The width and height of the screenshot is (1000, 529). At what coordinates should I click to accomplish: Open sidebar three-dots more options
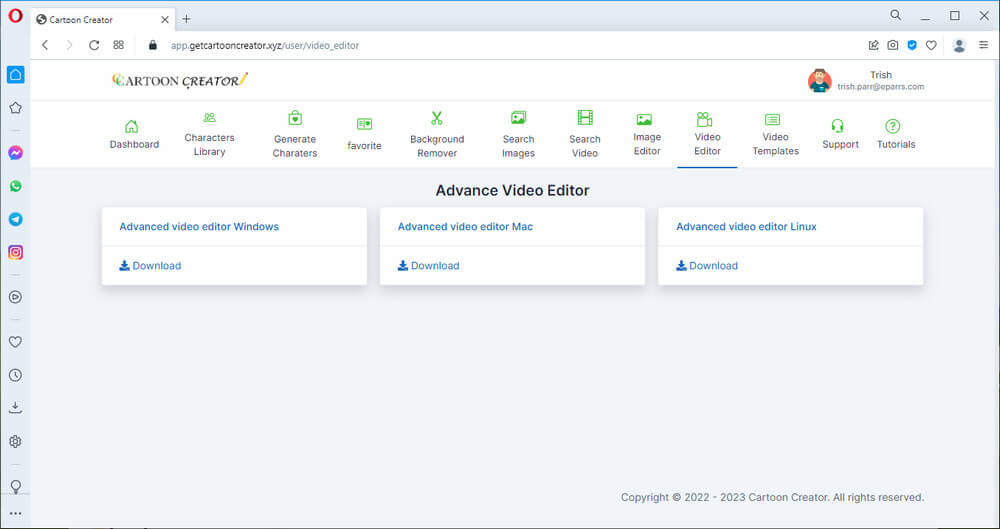point(16,514)
